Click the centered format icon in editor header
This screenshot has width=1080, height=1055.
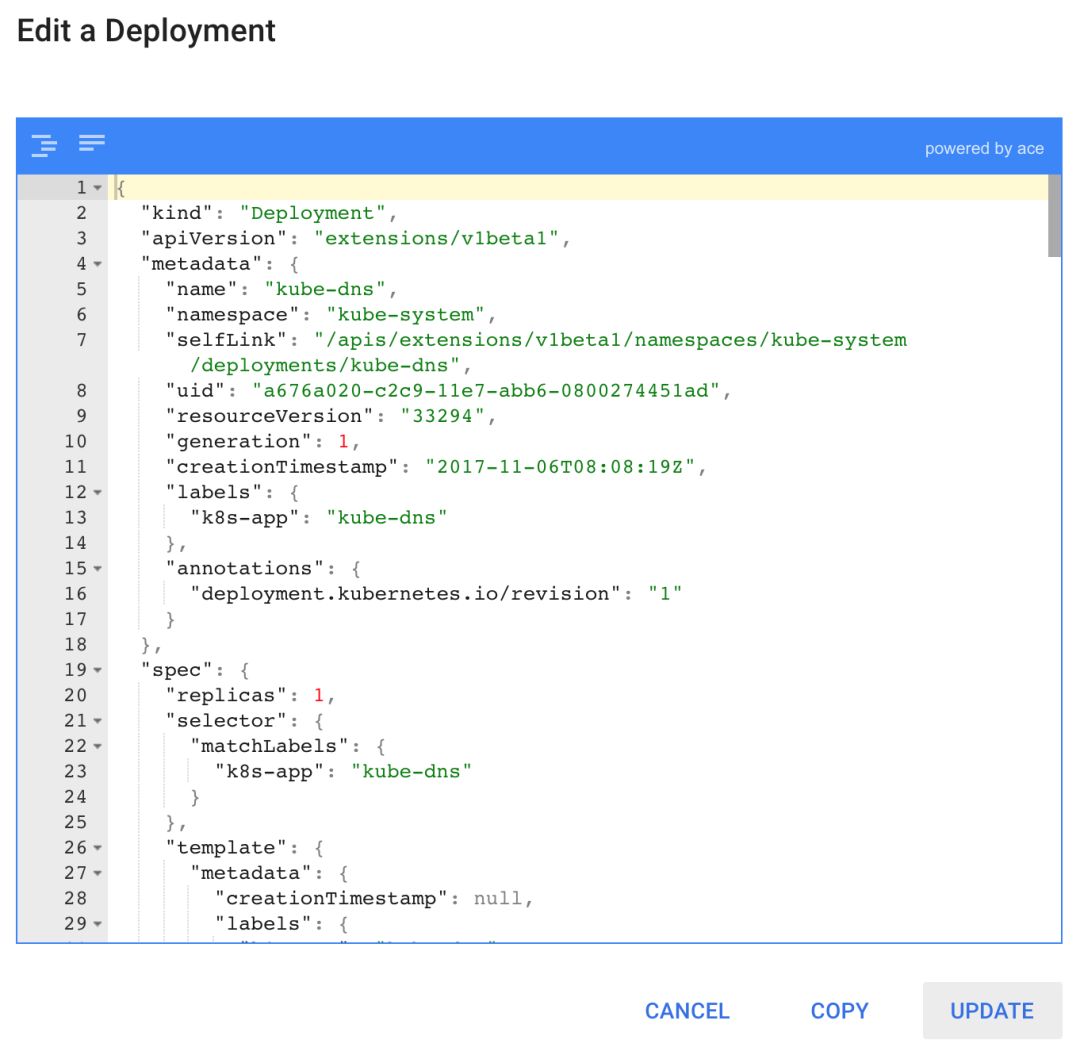tap(44, 145)
